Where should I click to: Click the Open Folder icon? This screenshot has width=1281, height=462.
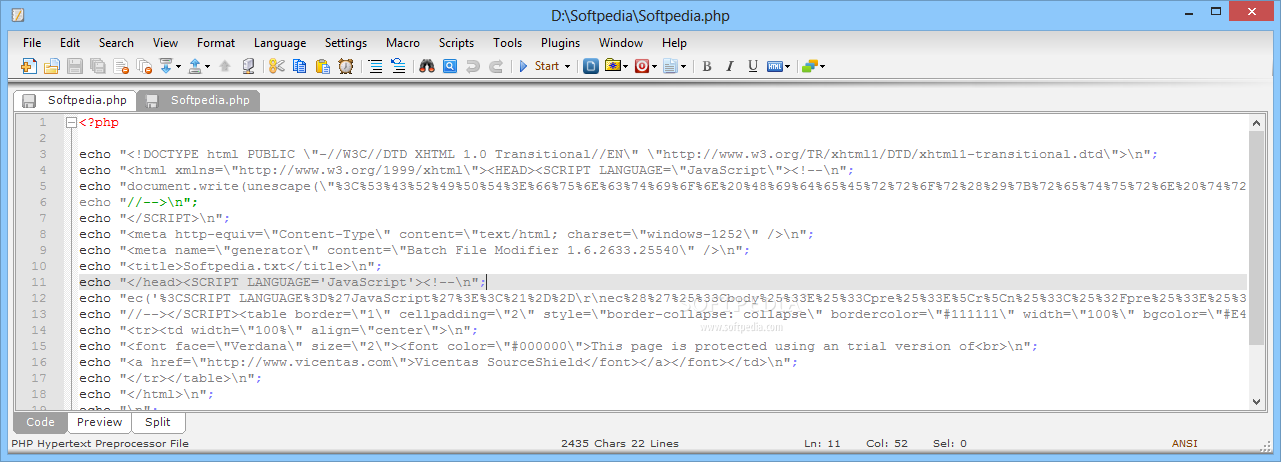(x=52, y=66)
